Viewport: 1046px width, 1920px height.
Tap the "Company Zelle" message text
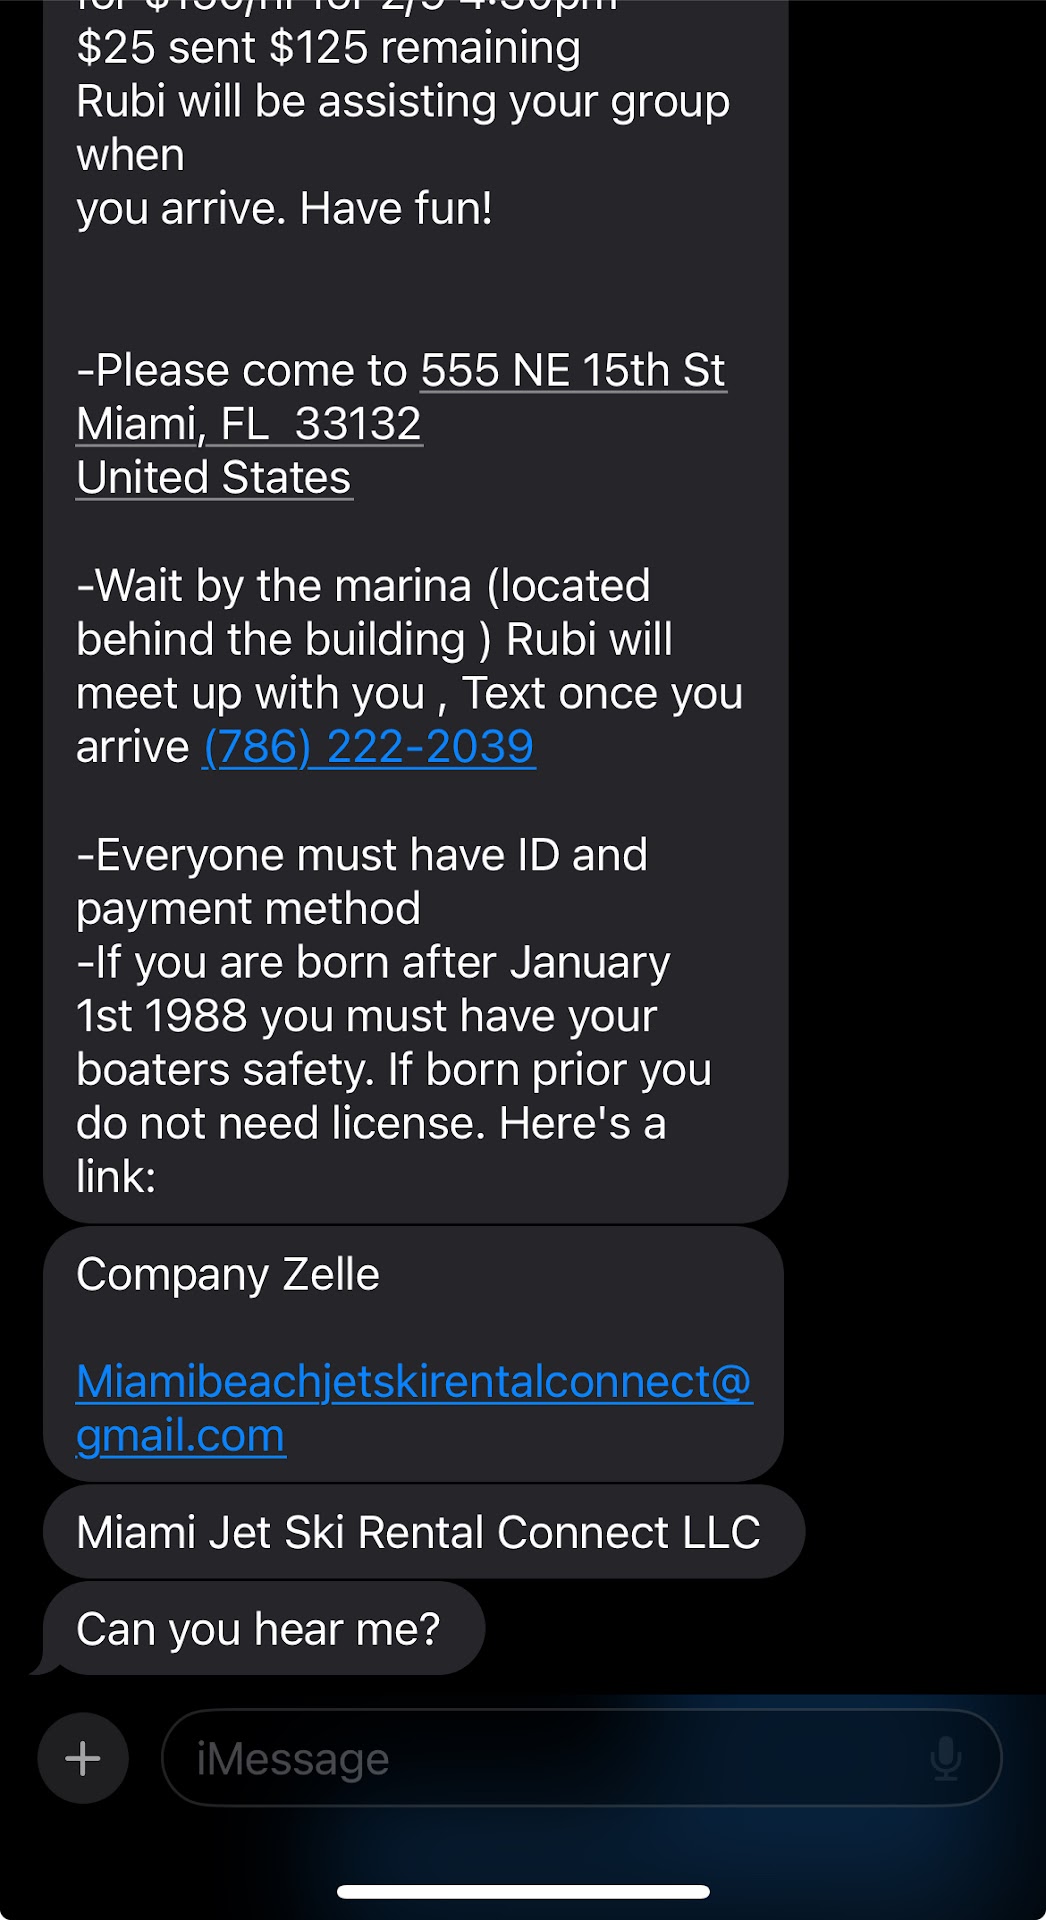[228, 1275]
